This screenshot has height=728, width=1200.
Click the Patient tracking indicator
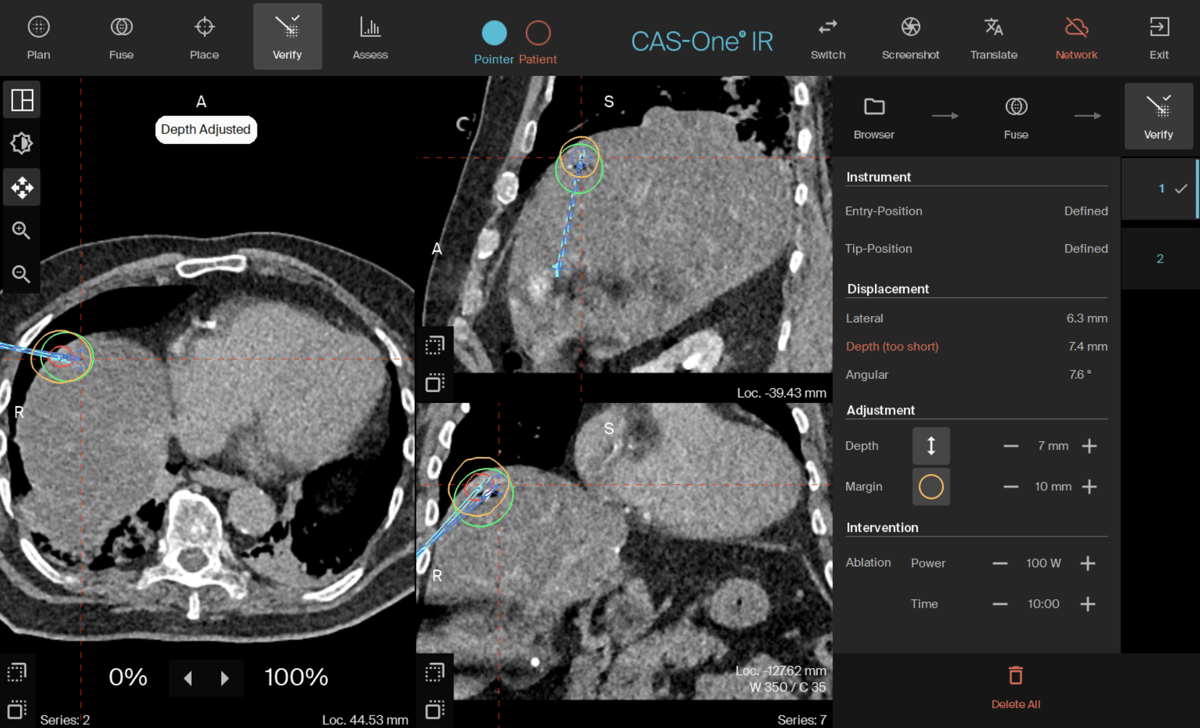coord(538,41)
